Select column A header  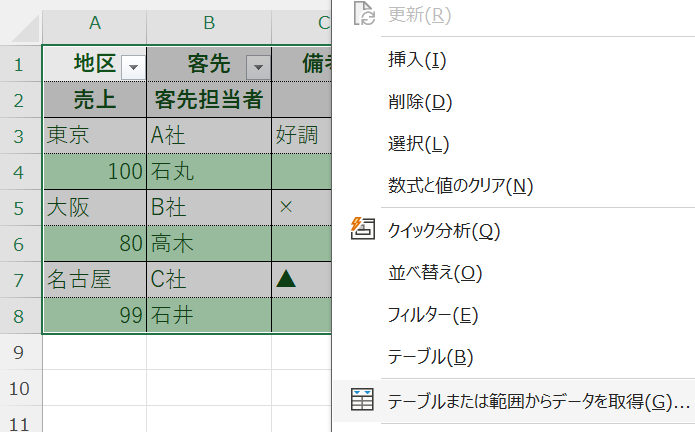point(95,23)
